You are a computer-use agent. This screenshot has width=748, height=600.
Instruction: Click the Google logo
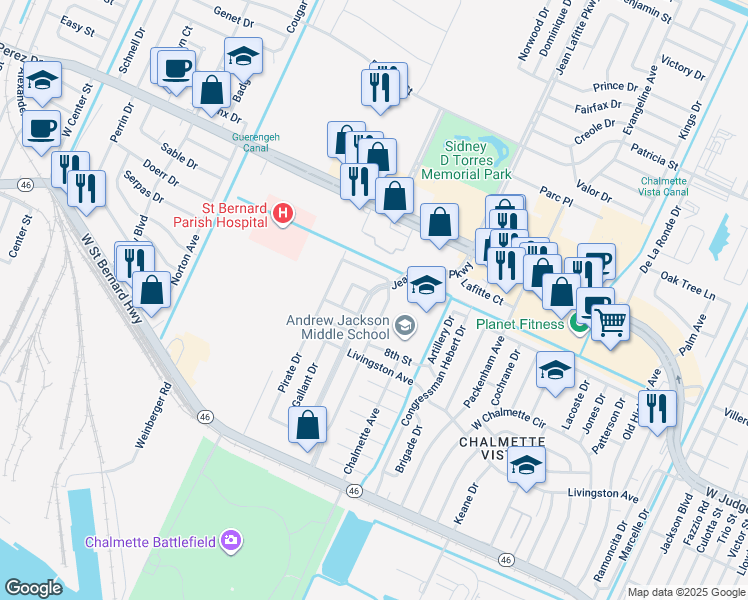coord(33,588)
